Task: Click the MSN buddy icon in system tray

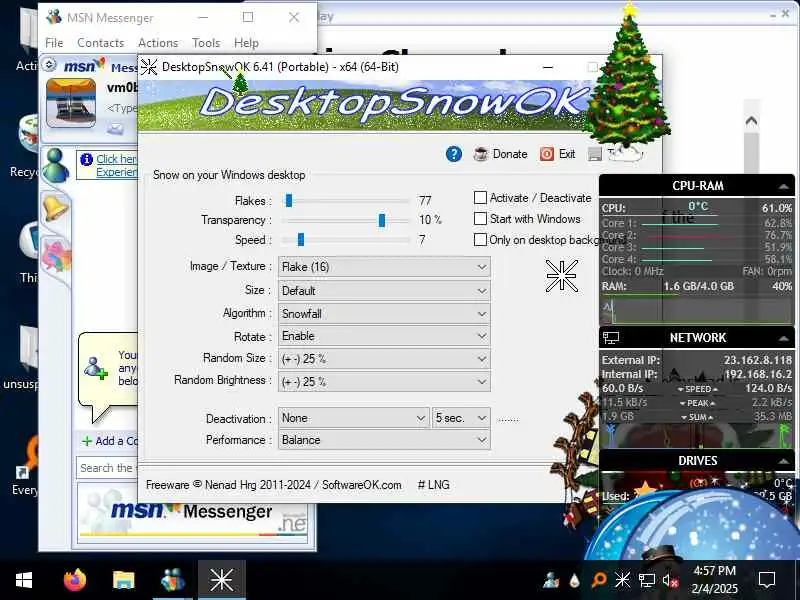Action: click(551, 580)
